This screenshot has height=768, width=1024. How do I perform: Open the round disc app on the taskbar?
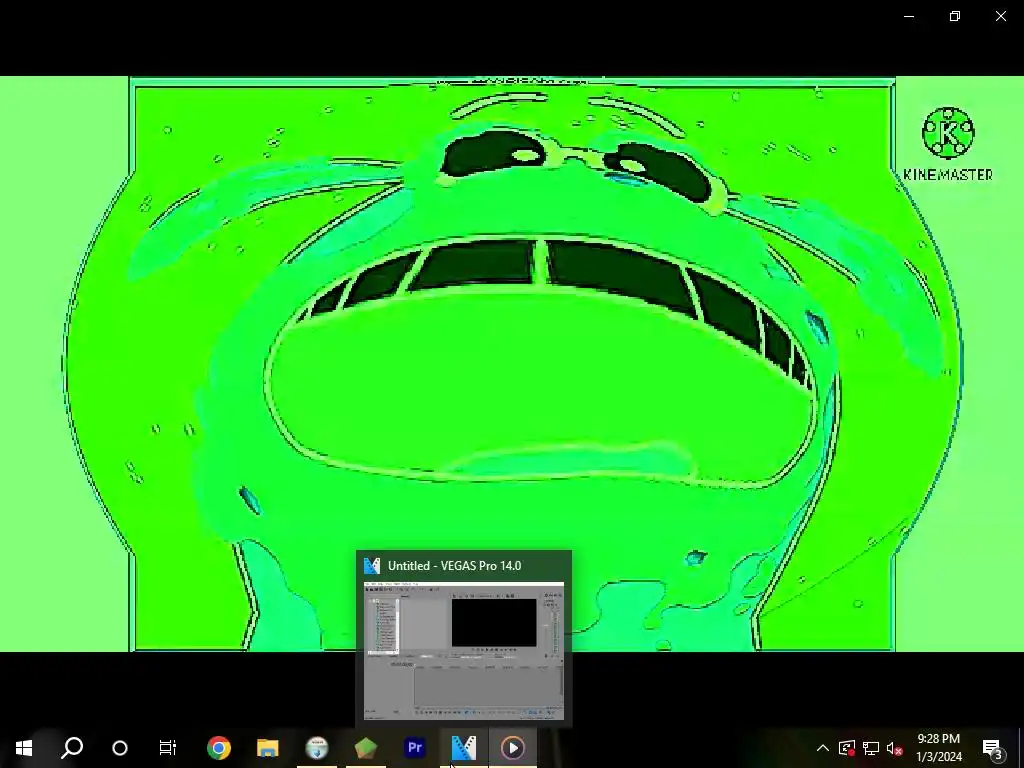coord(317,748)
